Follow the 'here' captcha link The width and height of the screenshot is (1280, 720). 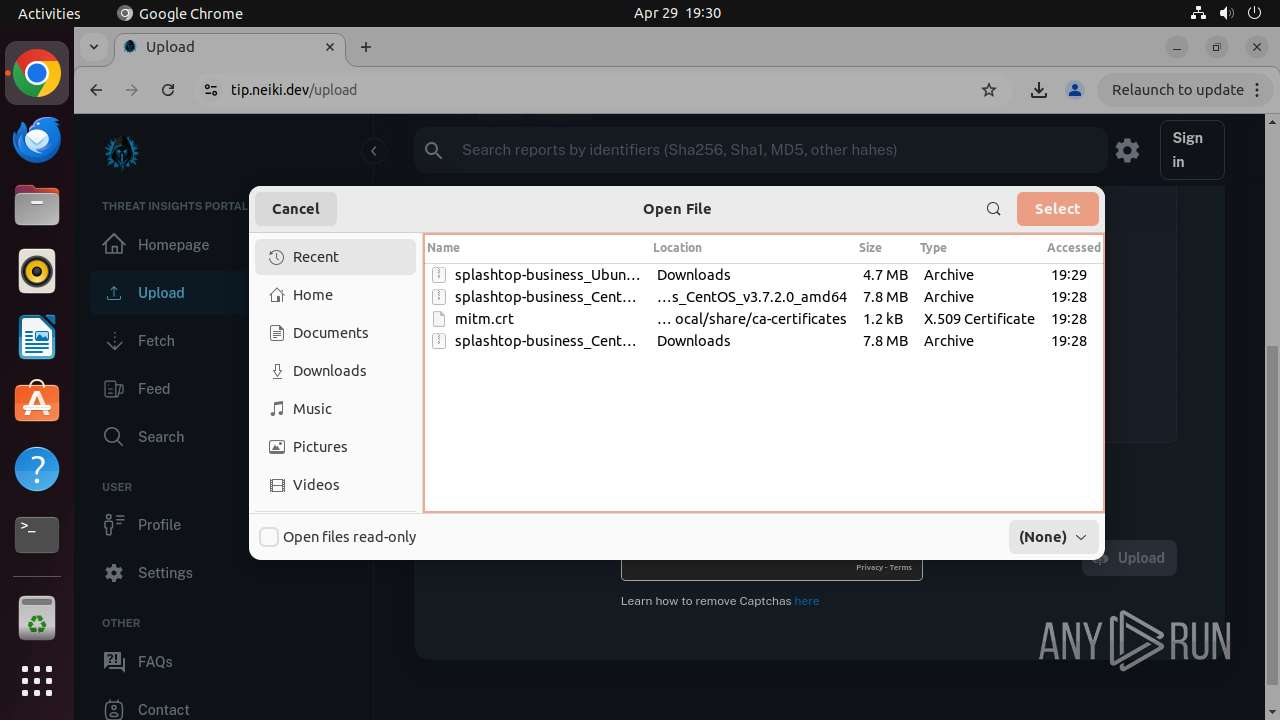807,601
